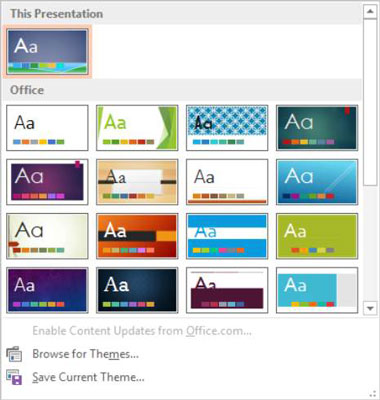Click Enable Content Updates from Office.com
Viewport: 380px width, 400px height.
(x=142, y=331)
